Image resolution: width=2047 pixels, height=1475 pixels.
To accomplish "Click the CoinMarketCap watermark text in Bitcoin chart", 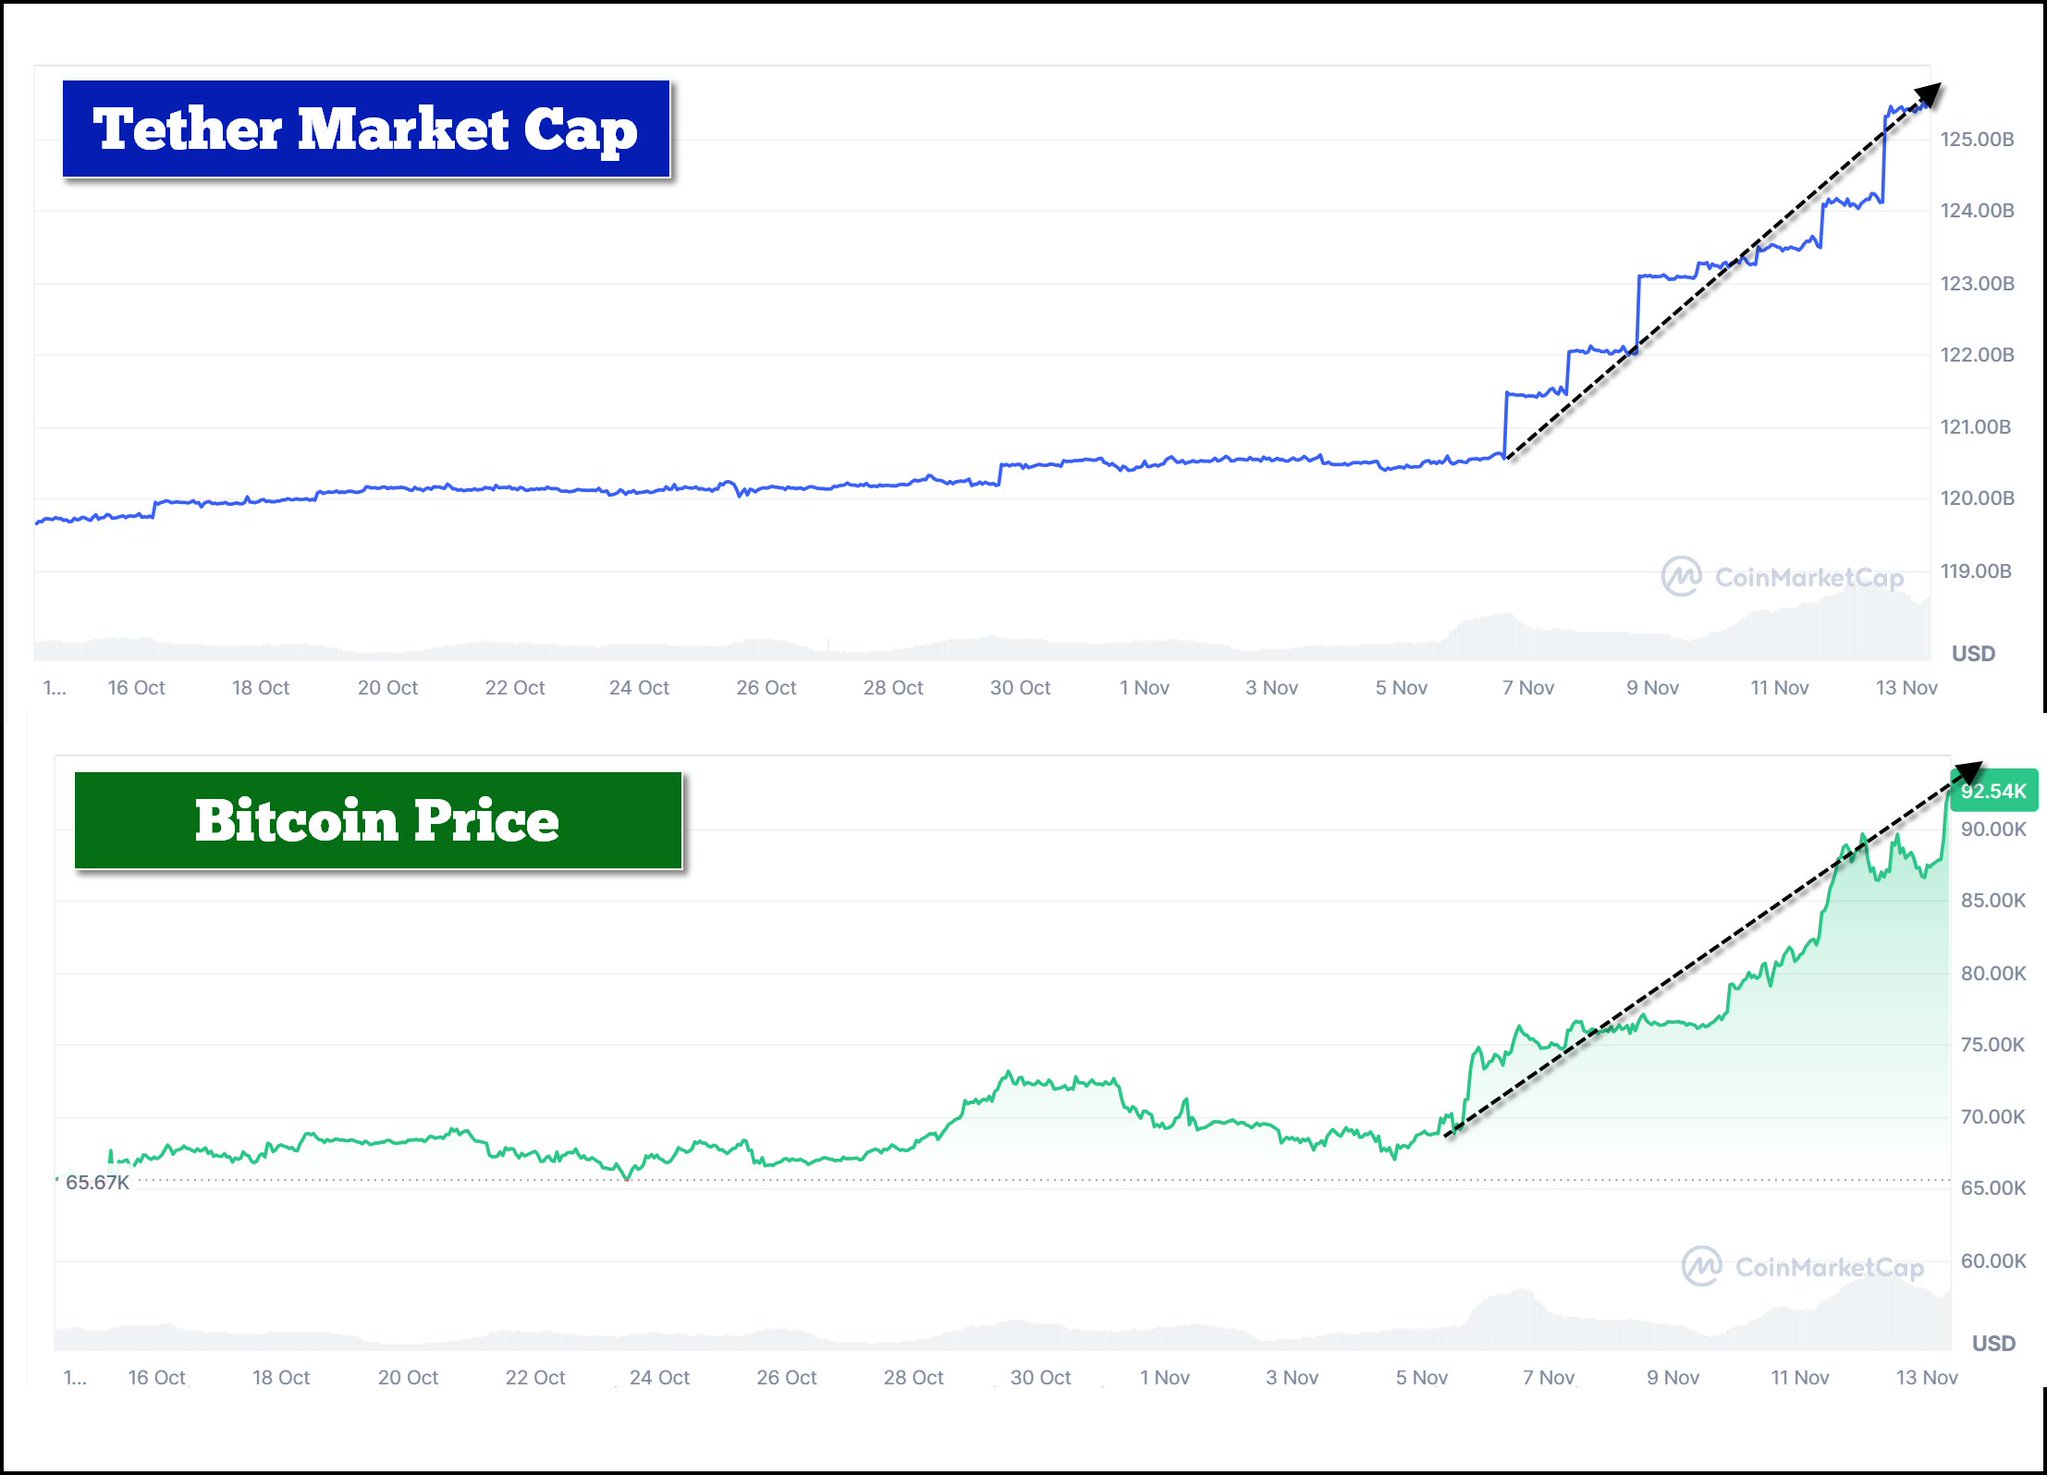I will [1829, 1267].
